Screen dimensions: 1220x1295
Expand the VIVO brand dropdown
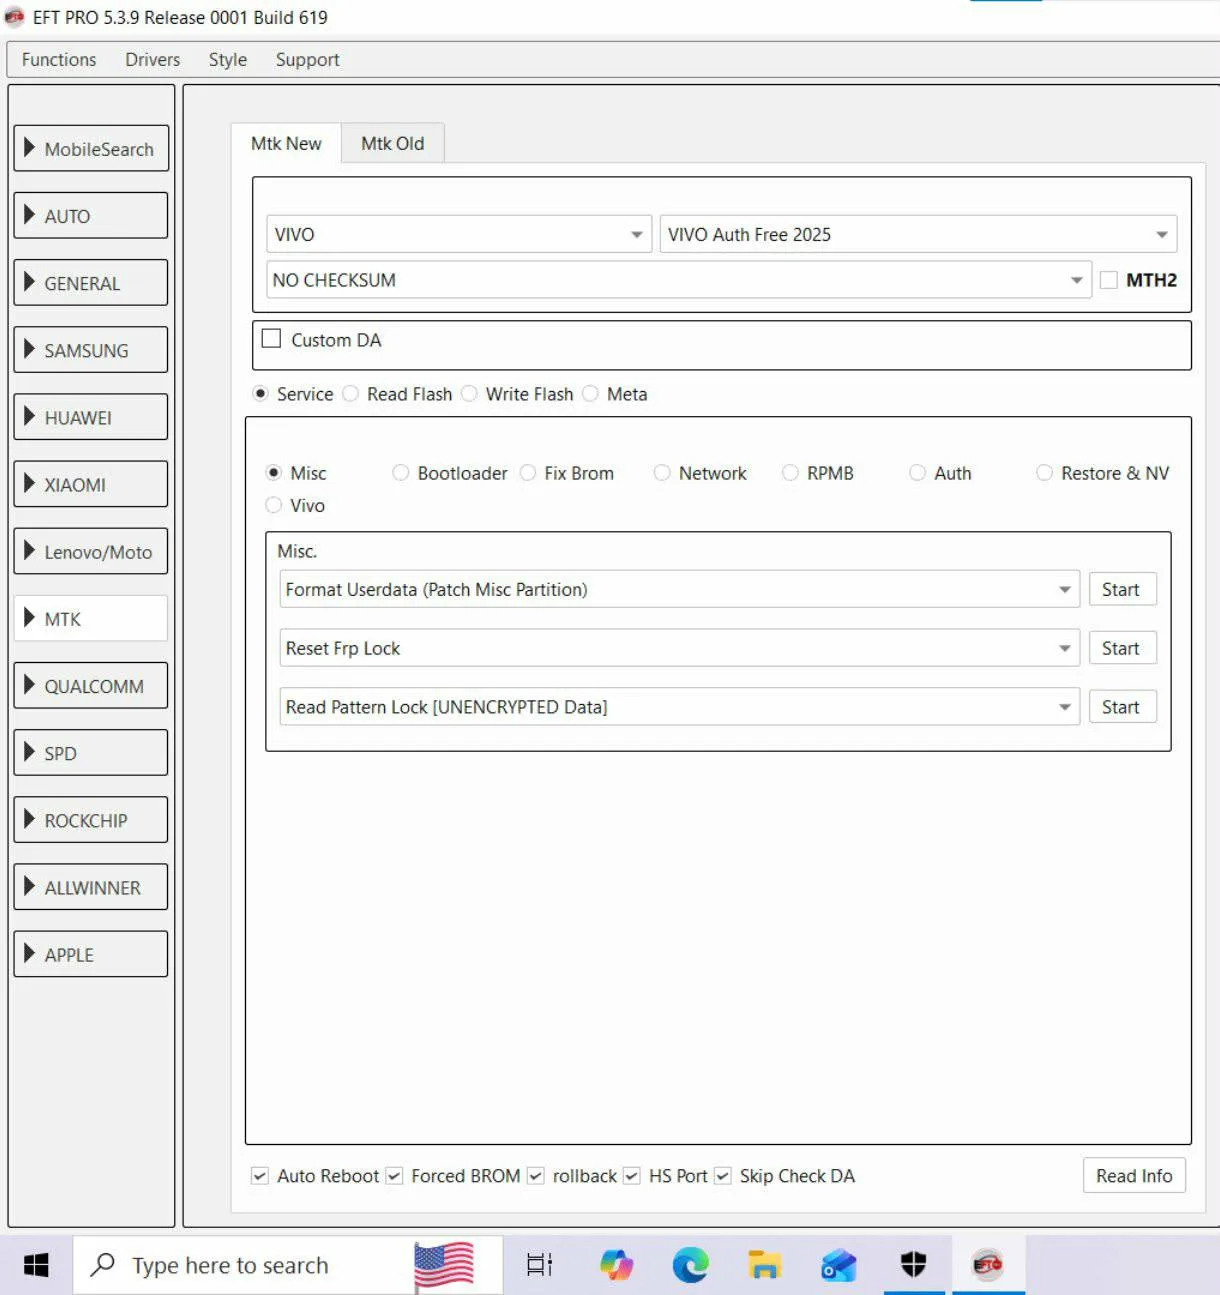click(636, 234)
